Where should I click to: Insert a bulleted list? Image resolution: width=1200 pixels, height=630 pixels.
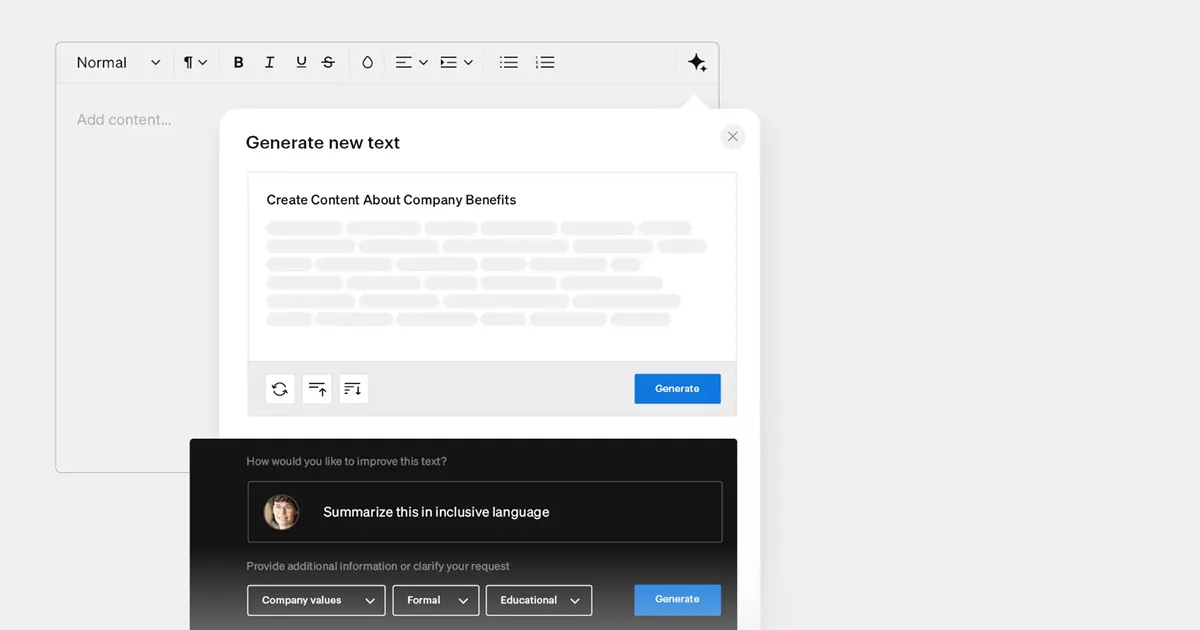(x=509, y=62)
